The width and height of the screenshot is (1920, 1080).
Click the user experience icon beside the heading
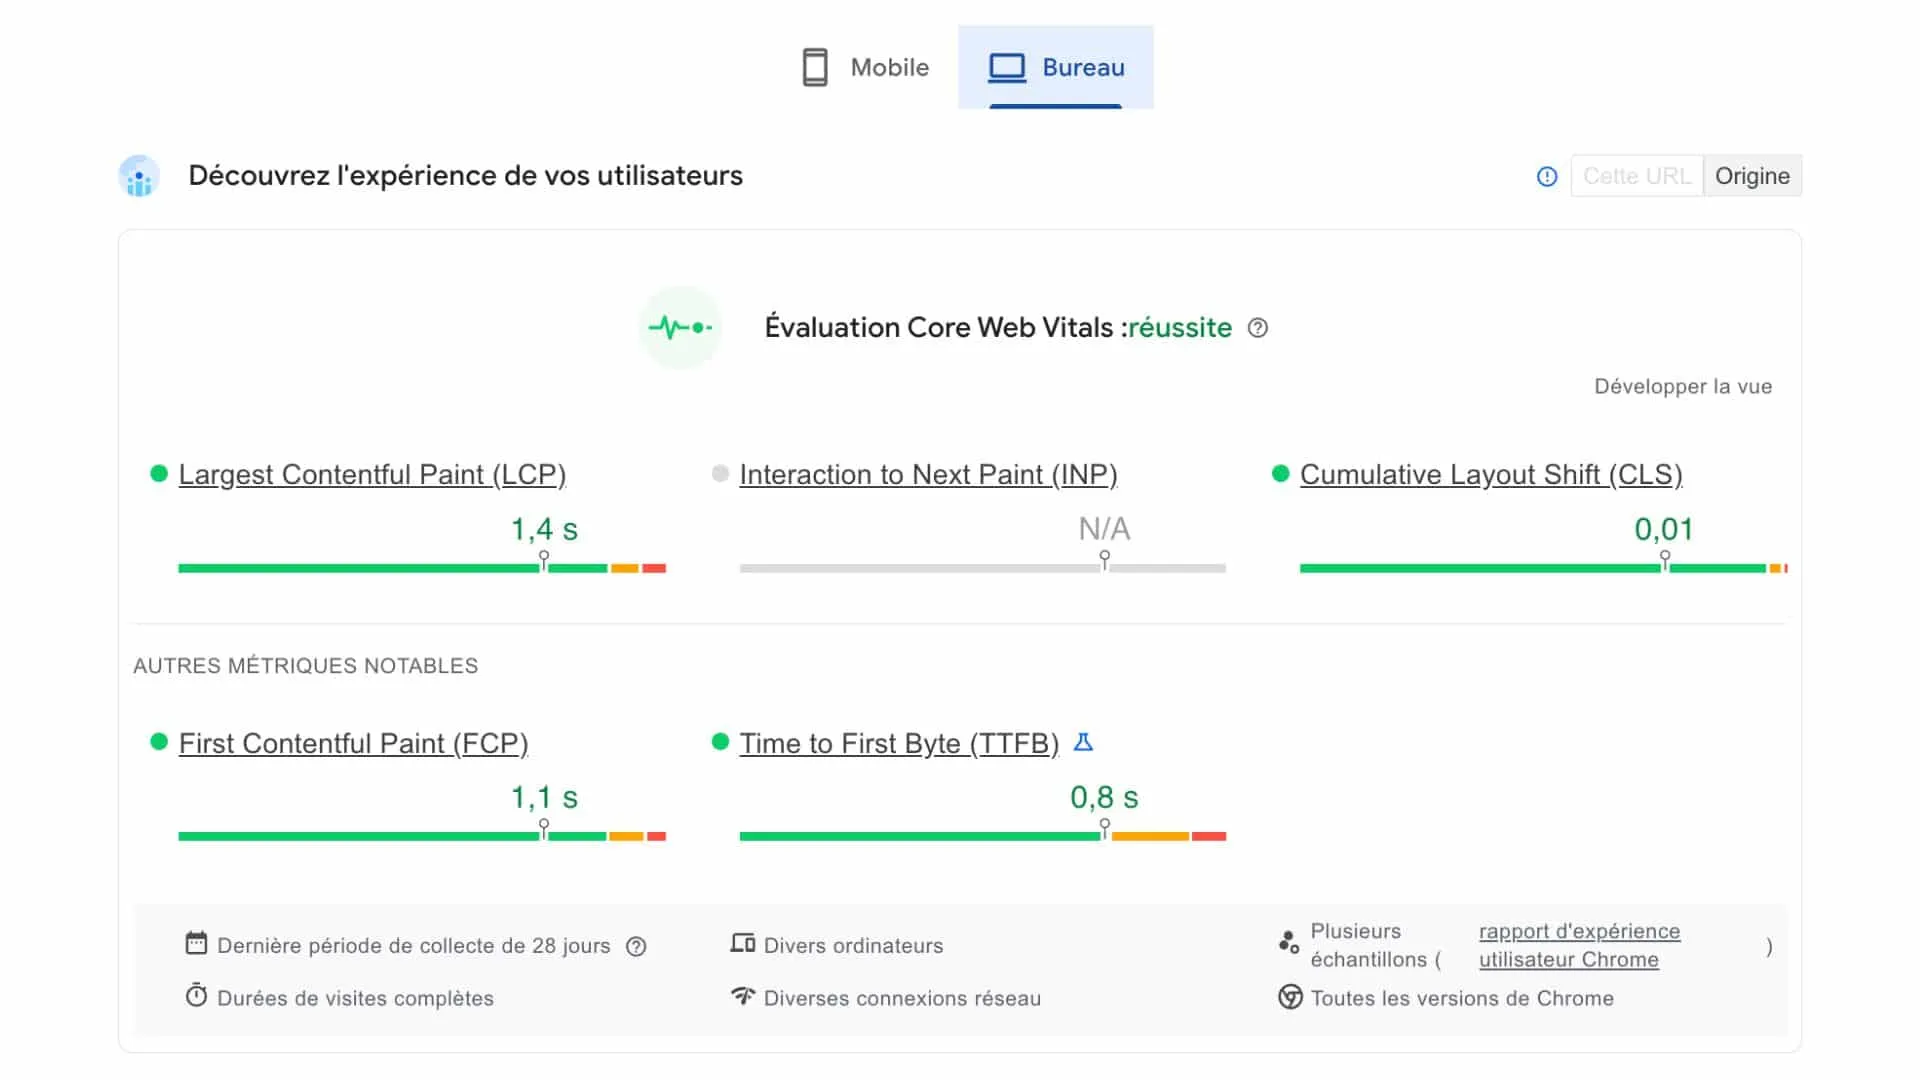point(139,175)
